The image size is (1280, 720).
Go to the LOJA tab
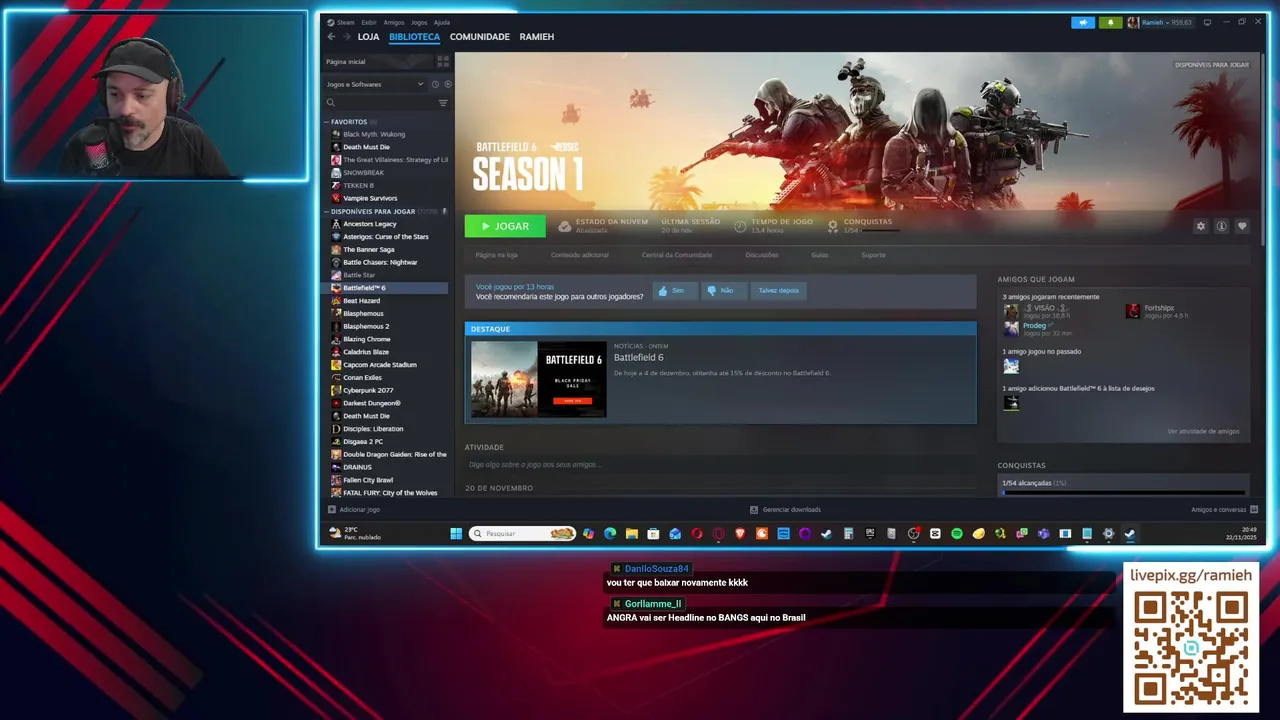[369, 37]
